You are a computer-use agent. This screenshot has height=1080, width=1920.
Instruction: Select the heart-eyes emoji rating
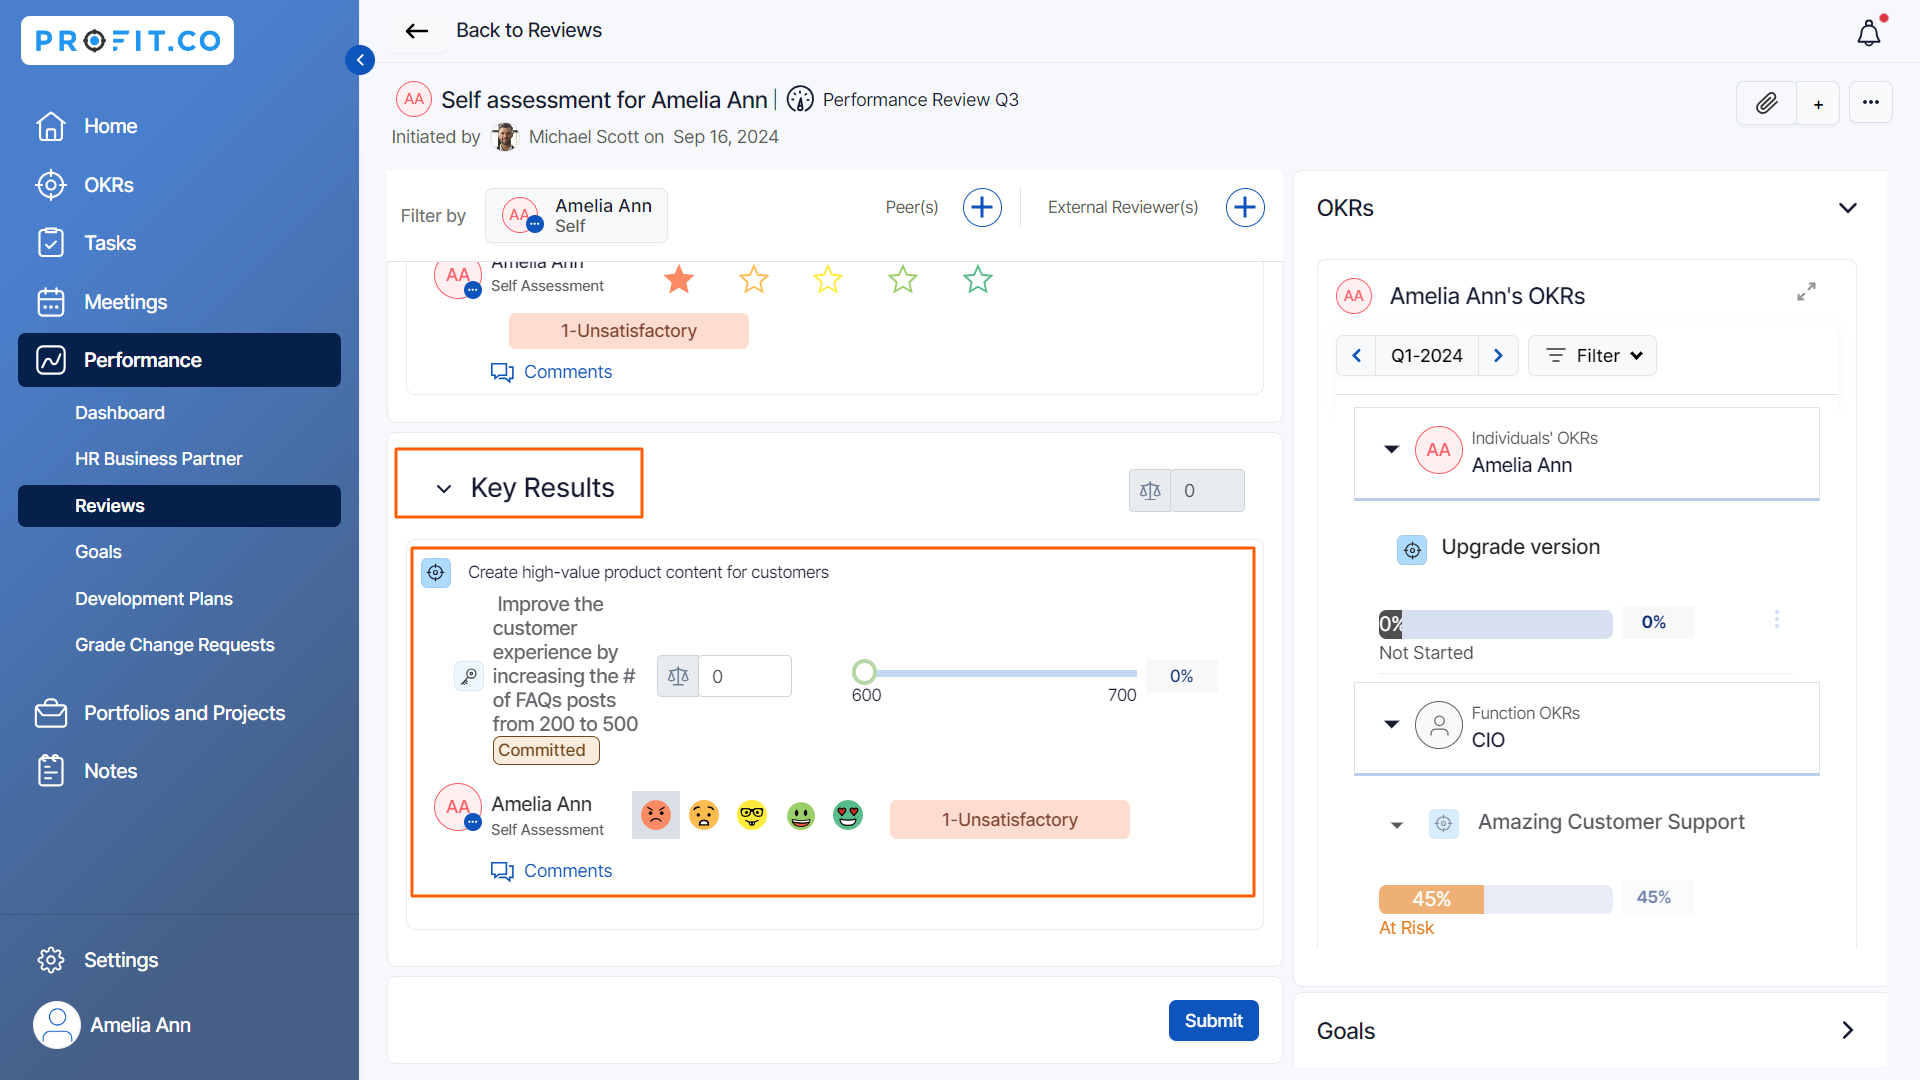[848, 815]
